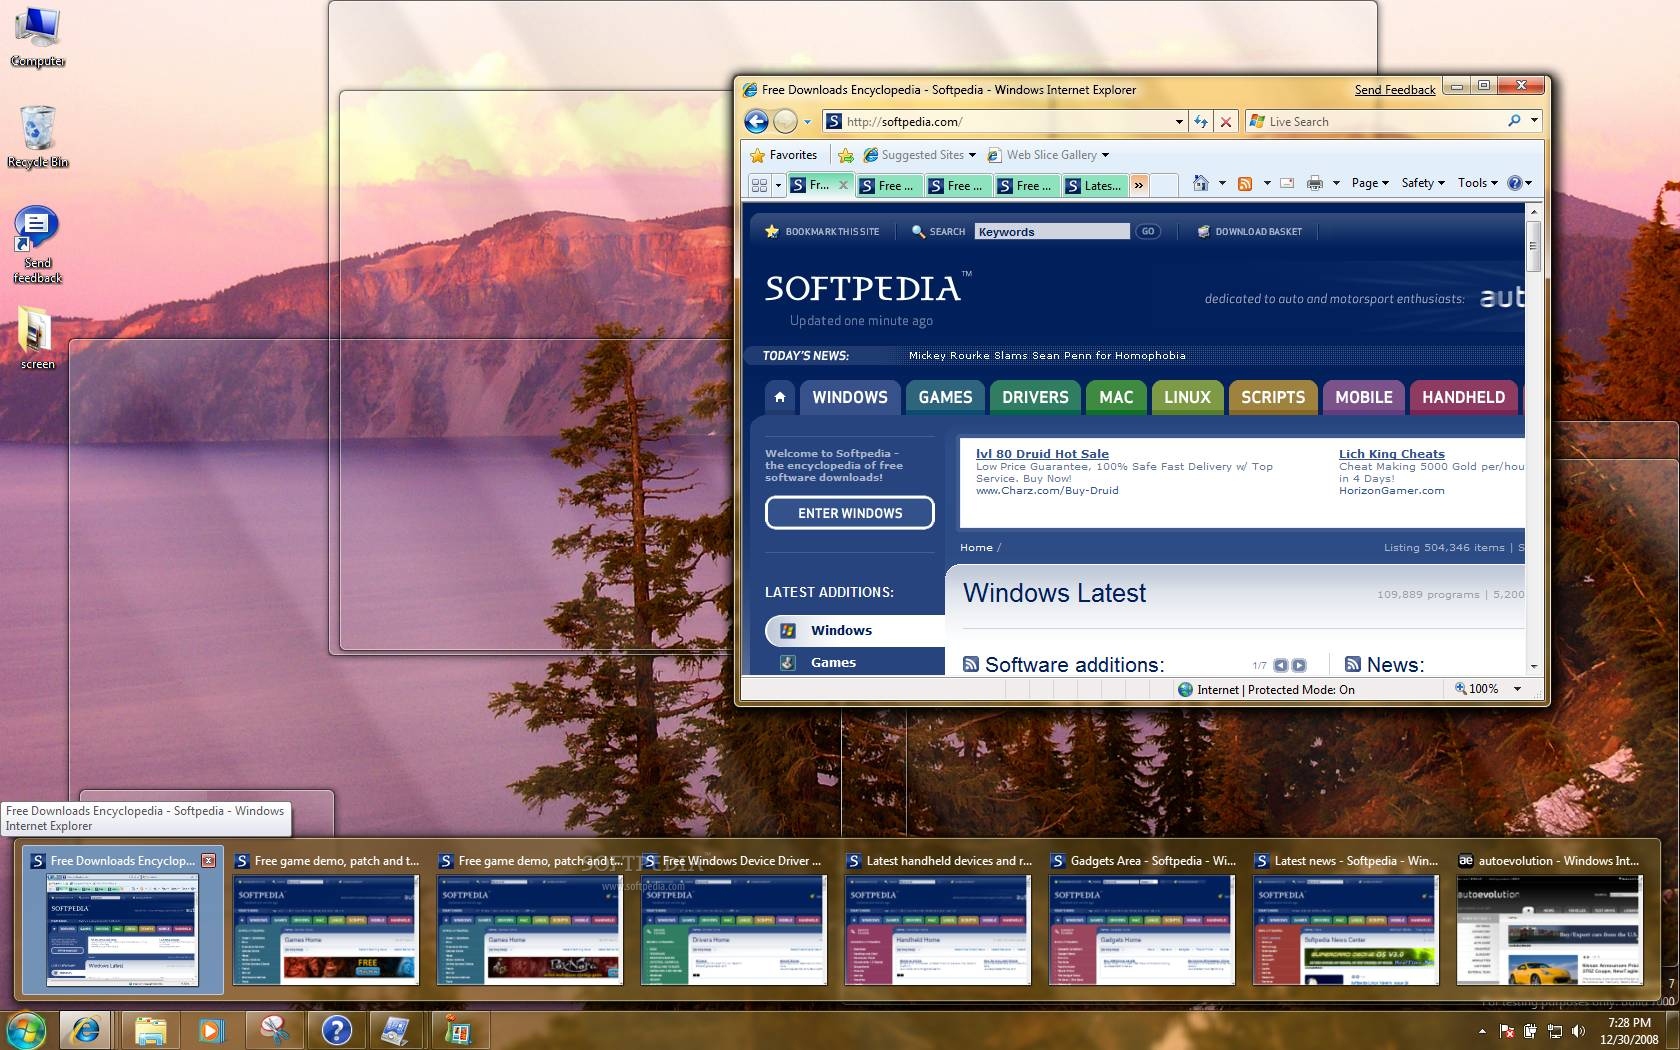Select the autoevolution window thumbnail
1680x1050 pixels.
(x=1549, y=920)
